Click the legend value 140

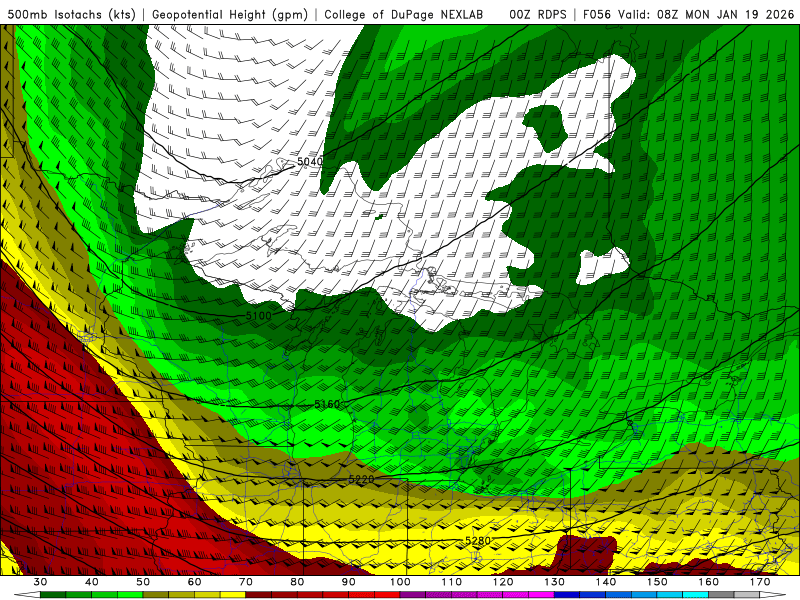click(x=606, y=582)
